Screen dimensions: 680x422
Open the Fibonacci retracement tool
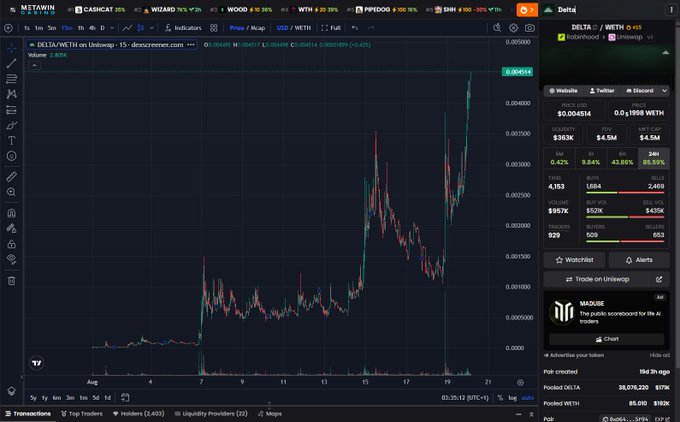coord(12,79)
